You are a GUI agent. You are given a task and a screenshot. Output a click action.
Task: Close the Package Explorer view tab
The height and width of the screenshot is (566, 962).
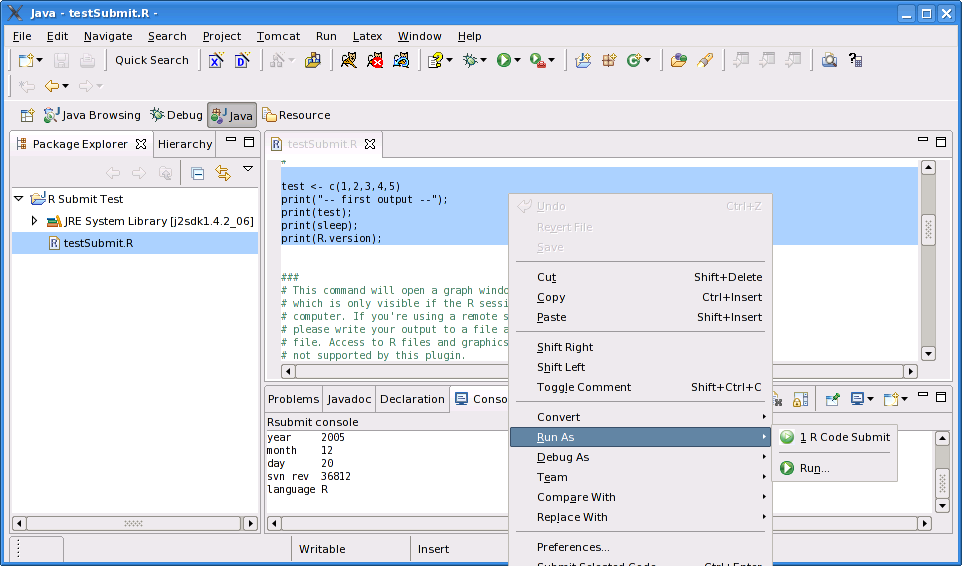click(141, 144)
